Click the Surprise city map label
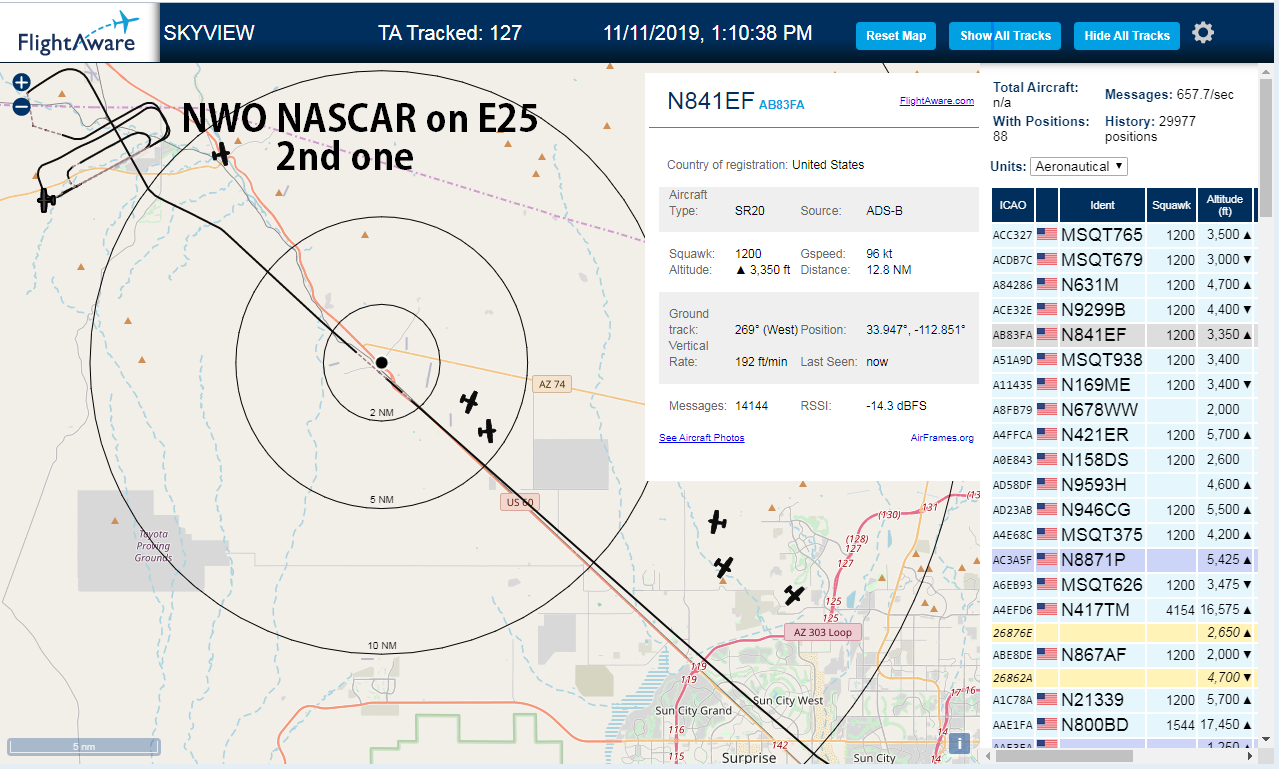 [x=749, y=758]
